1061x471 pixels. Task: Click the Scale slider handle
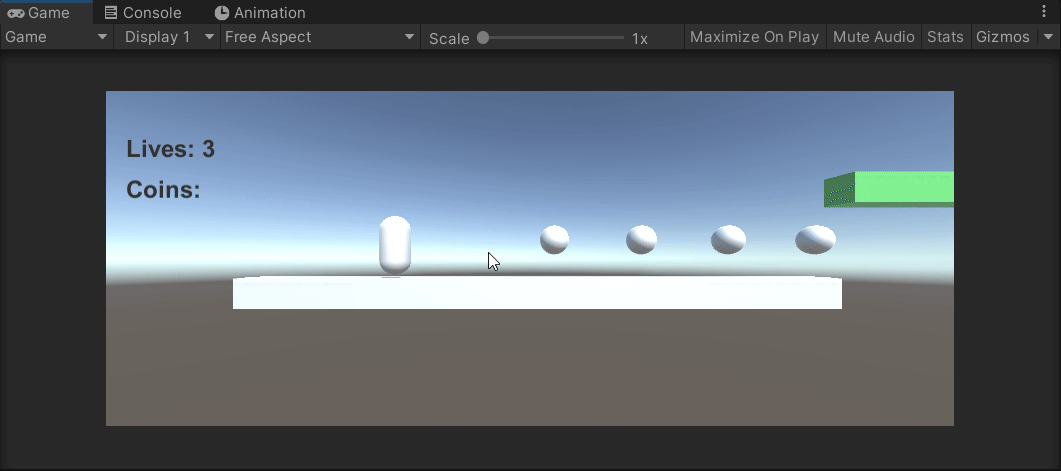[482, 38]
